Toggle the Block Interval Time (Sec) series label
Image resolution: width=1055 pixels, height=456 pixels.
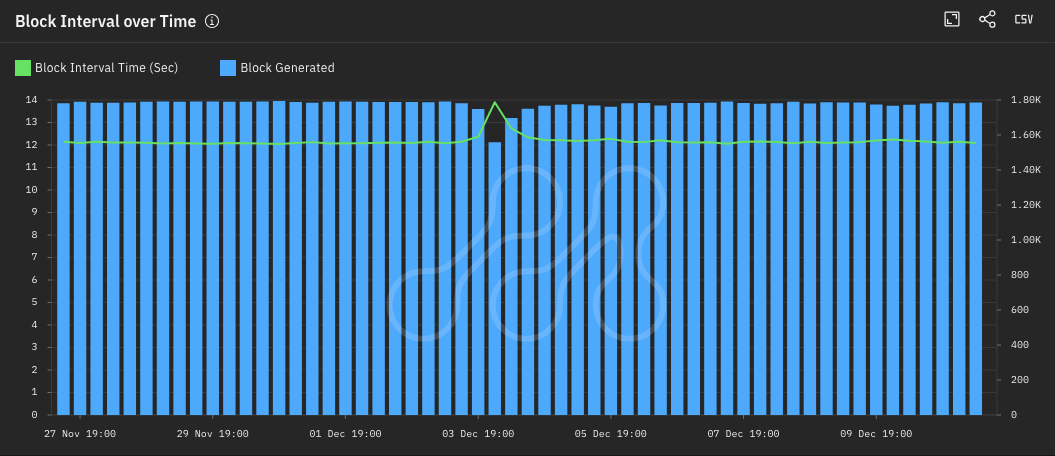click(x=106, y=68)
